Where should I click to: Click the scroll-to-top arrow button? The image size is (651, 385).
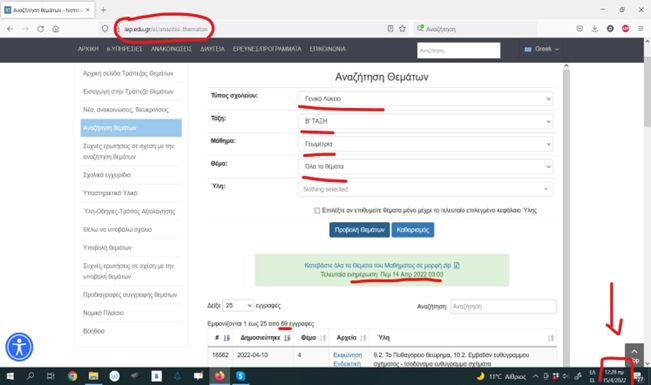634,353
